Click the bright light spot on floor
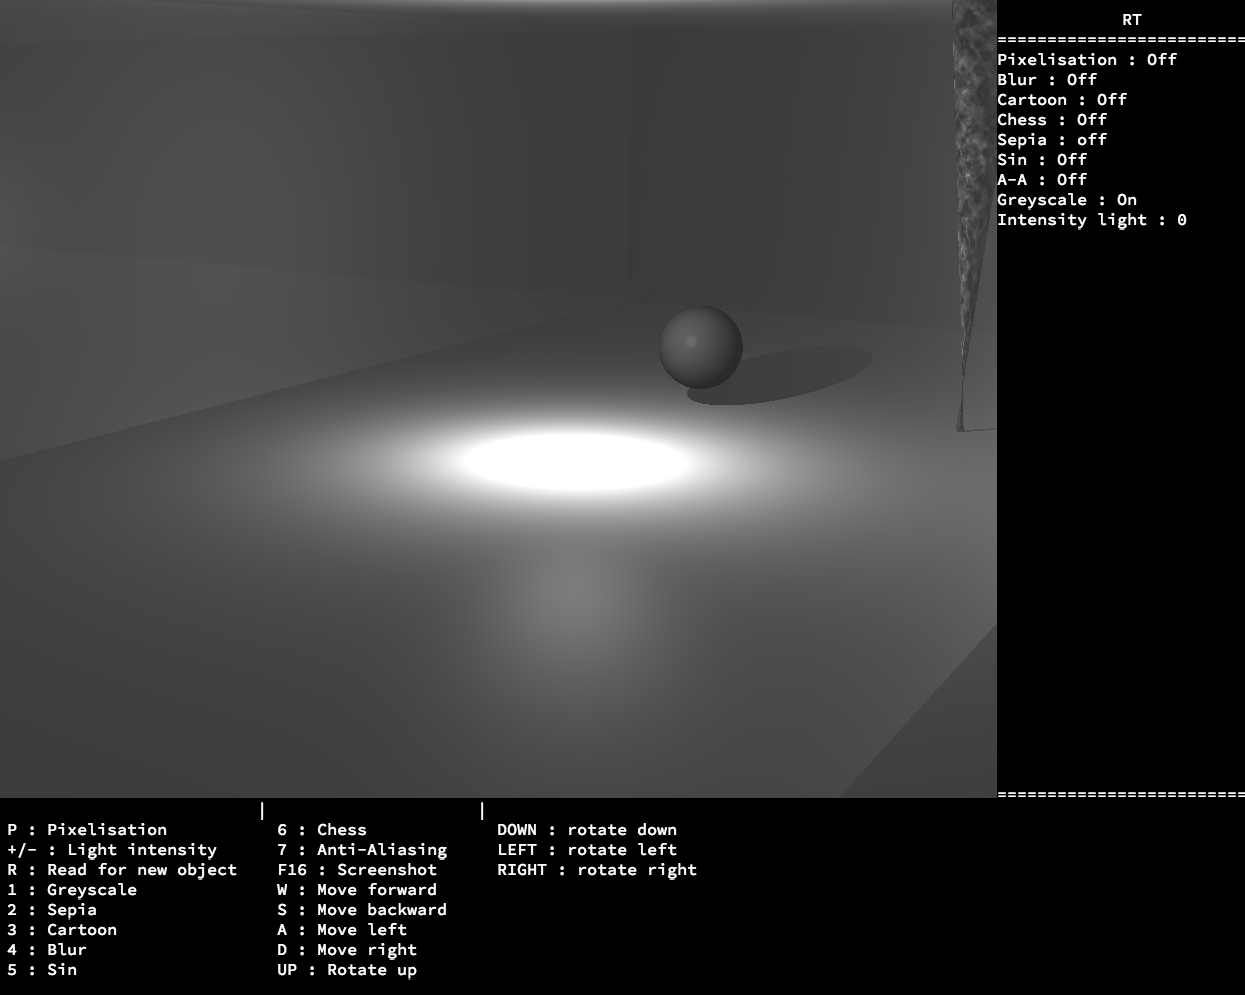Screen dimensions: 1245x995 pyautogui.click(x=577, y=461)
